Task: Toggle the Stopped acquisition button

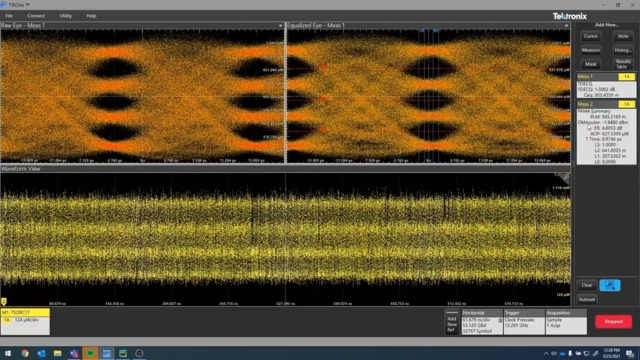Action: (x=613, y=321)
